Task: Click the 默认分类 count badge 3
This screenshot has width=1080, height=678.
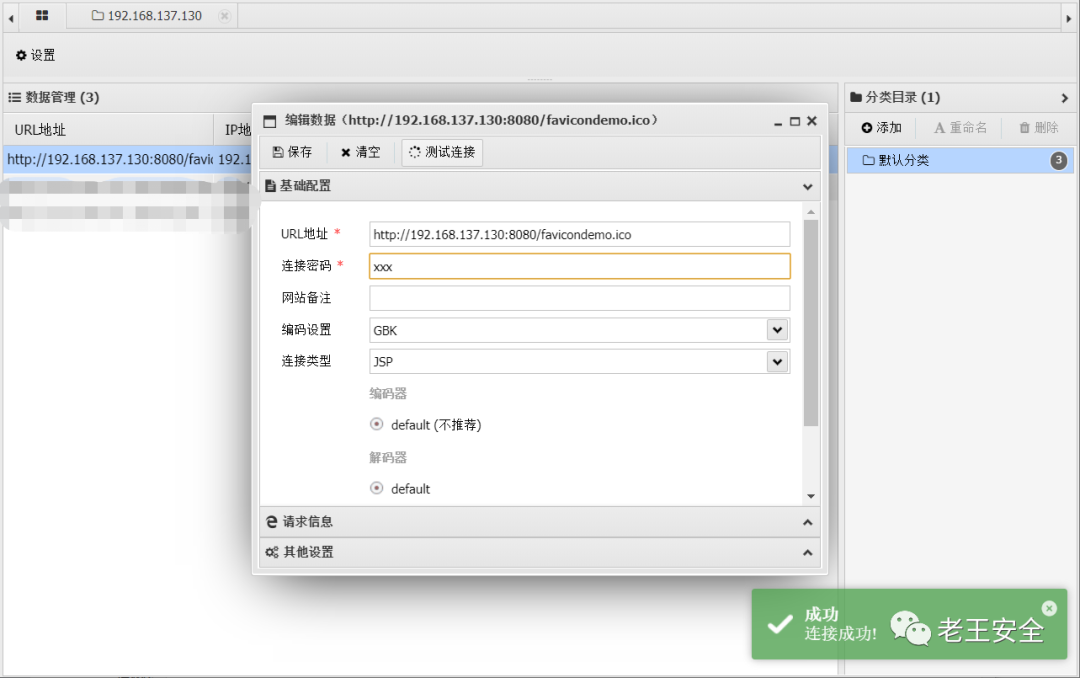Action: pyautogui.click(x=1059, y=161)
